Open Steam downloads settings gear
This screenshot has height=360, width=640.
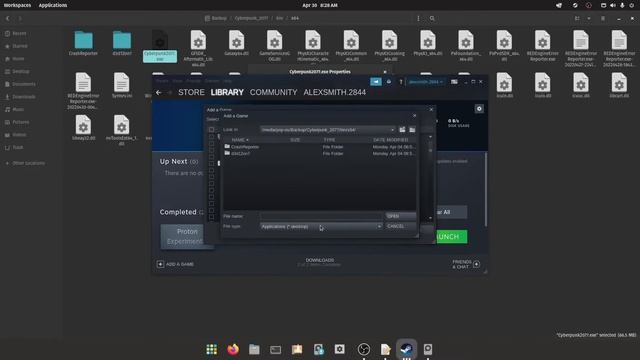point(479,109)
